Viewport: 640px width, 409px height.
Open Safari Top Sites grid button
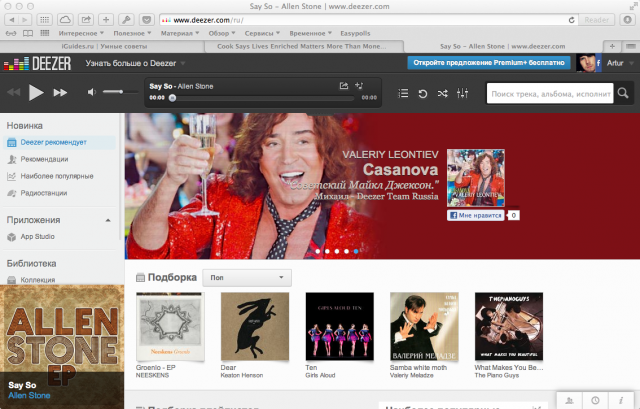[x=44, y=20]
